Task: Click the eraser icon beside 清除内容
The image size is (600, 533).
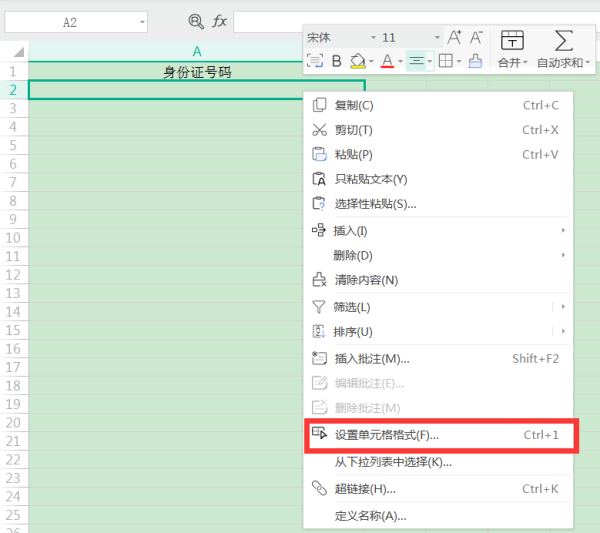Action: pos(320,280)
